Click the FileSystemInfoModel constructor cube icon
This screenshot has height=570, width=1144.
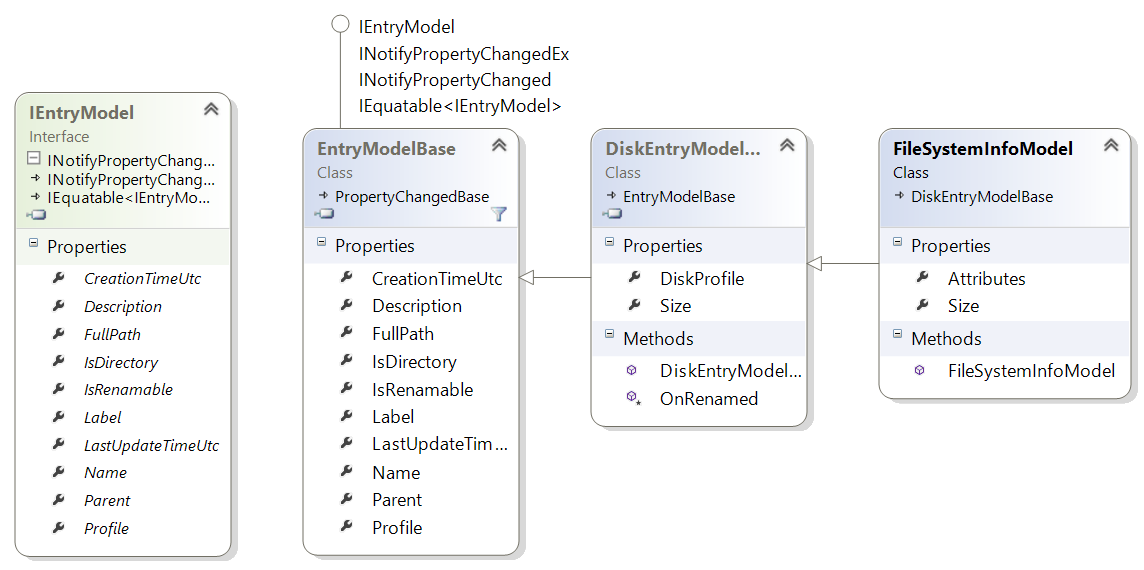[x=920, y=370]
